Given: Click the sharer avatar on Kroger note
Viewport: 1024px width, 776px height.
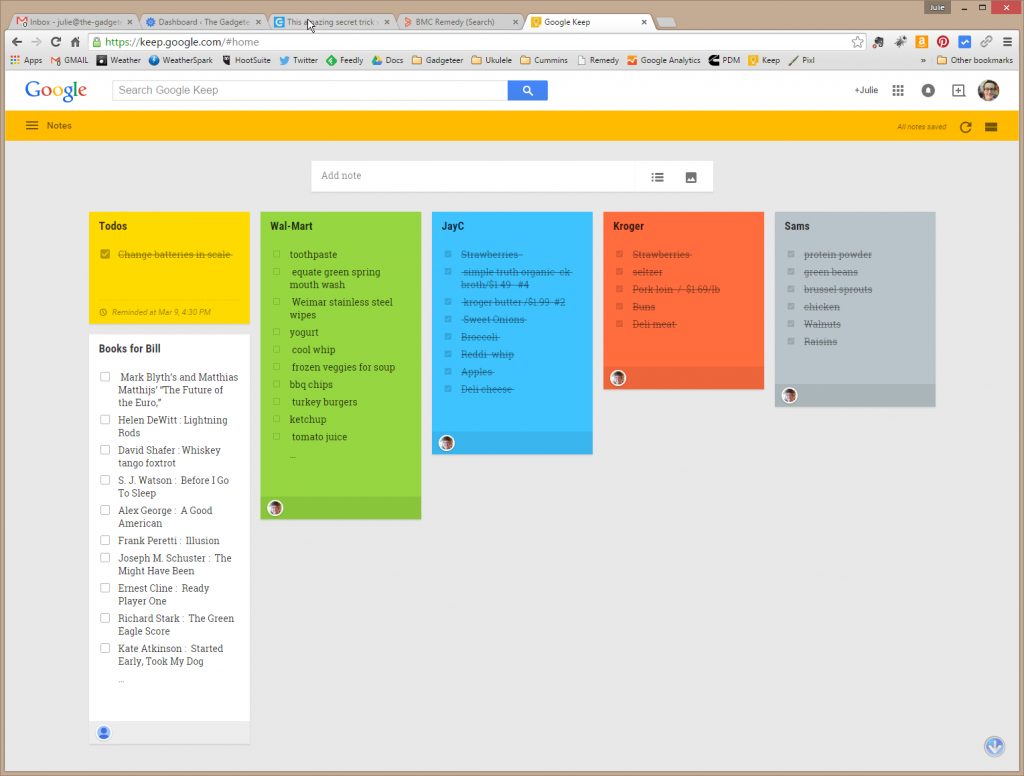Looking at the screenshot, I should tap(618, 378).
